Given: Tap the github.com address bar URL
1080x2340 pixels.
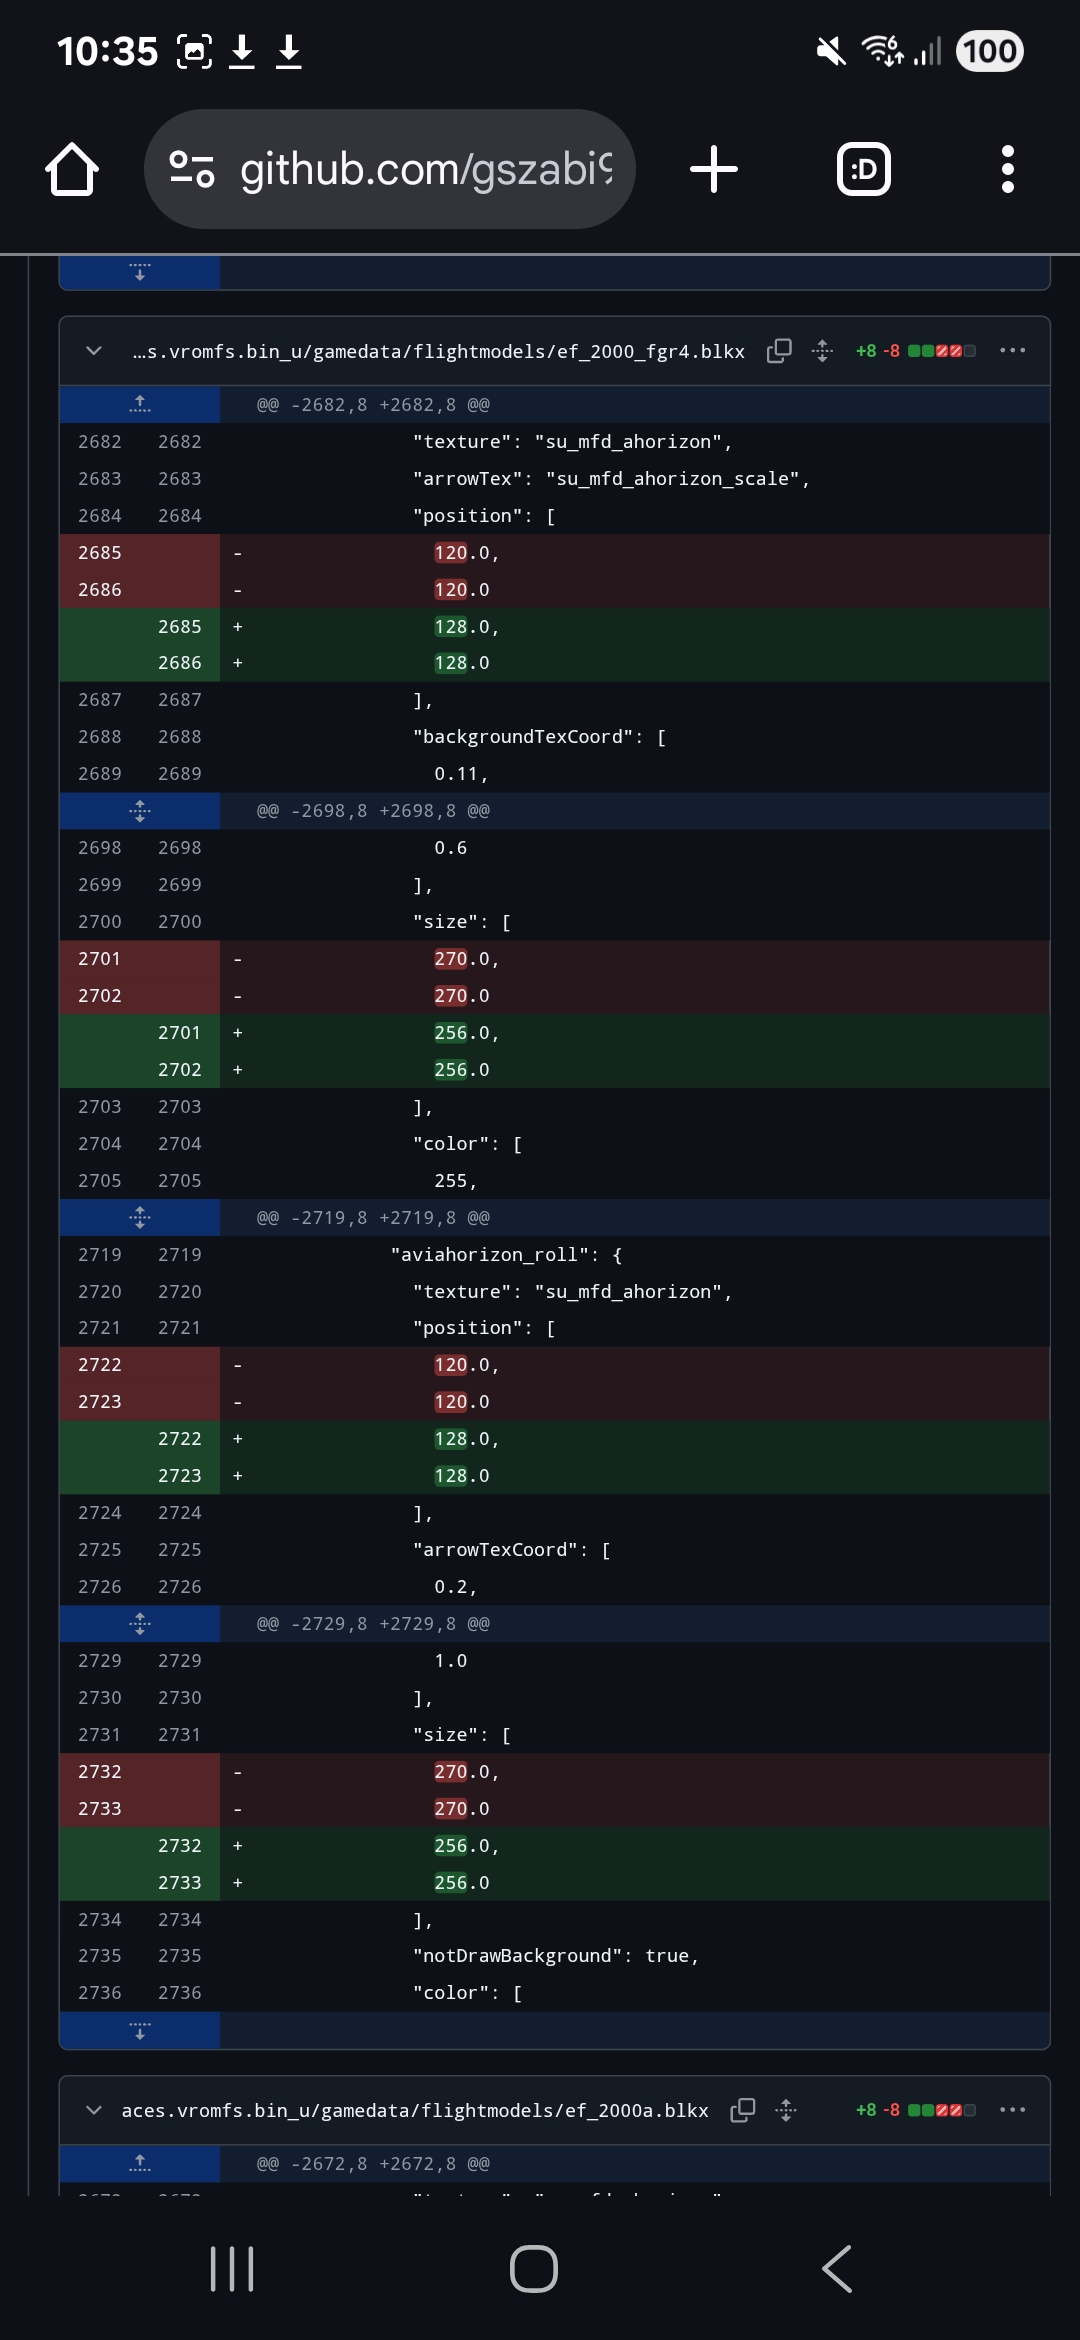Looking at the screenshot, I should tap(425, 169).
